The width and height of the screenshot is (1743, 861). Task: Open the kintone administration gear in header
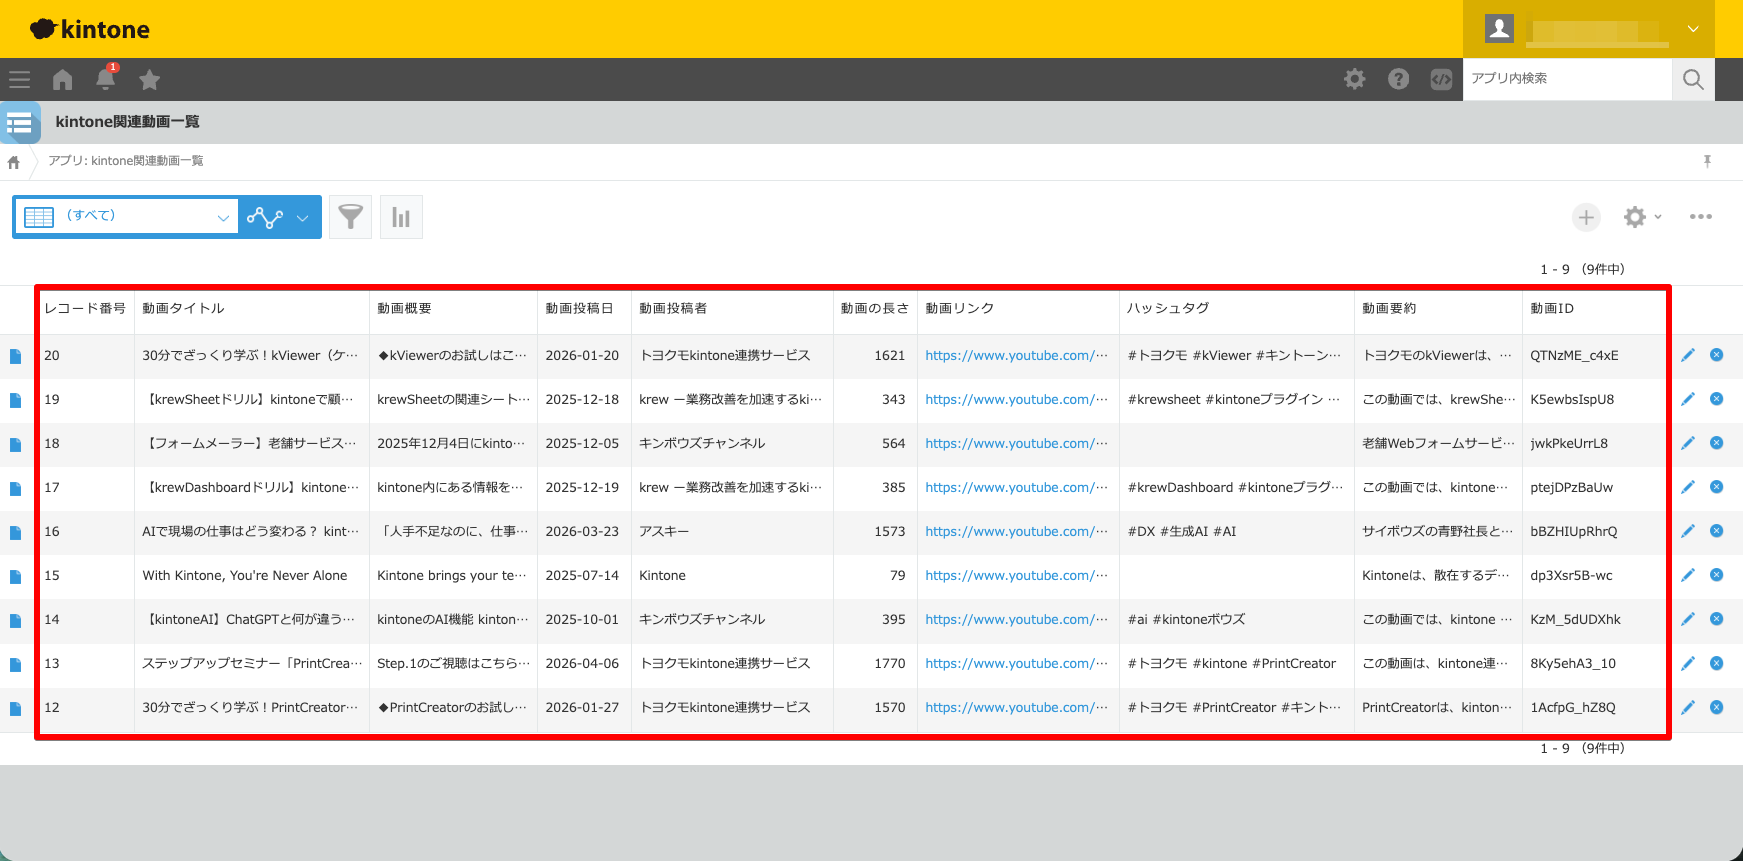pyautogui.click(x=1355, y=79)
